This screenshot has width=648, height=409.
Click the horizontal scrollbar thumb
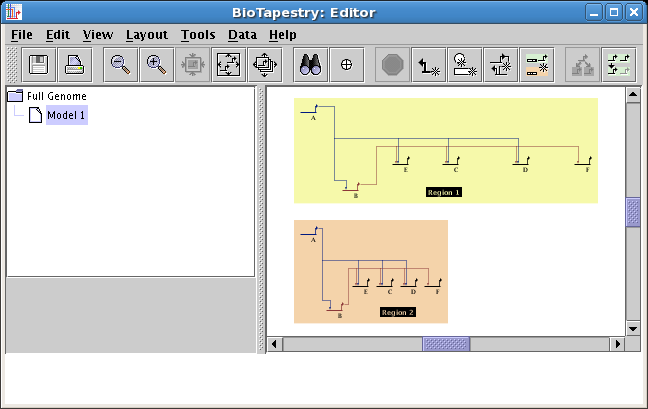point(446,344)
